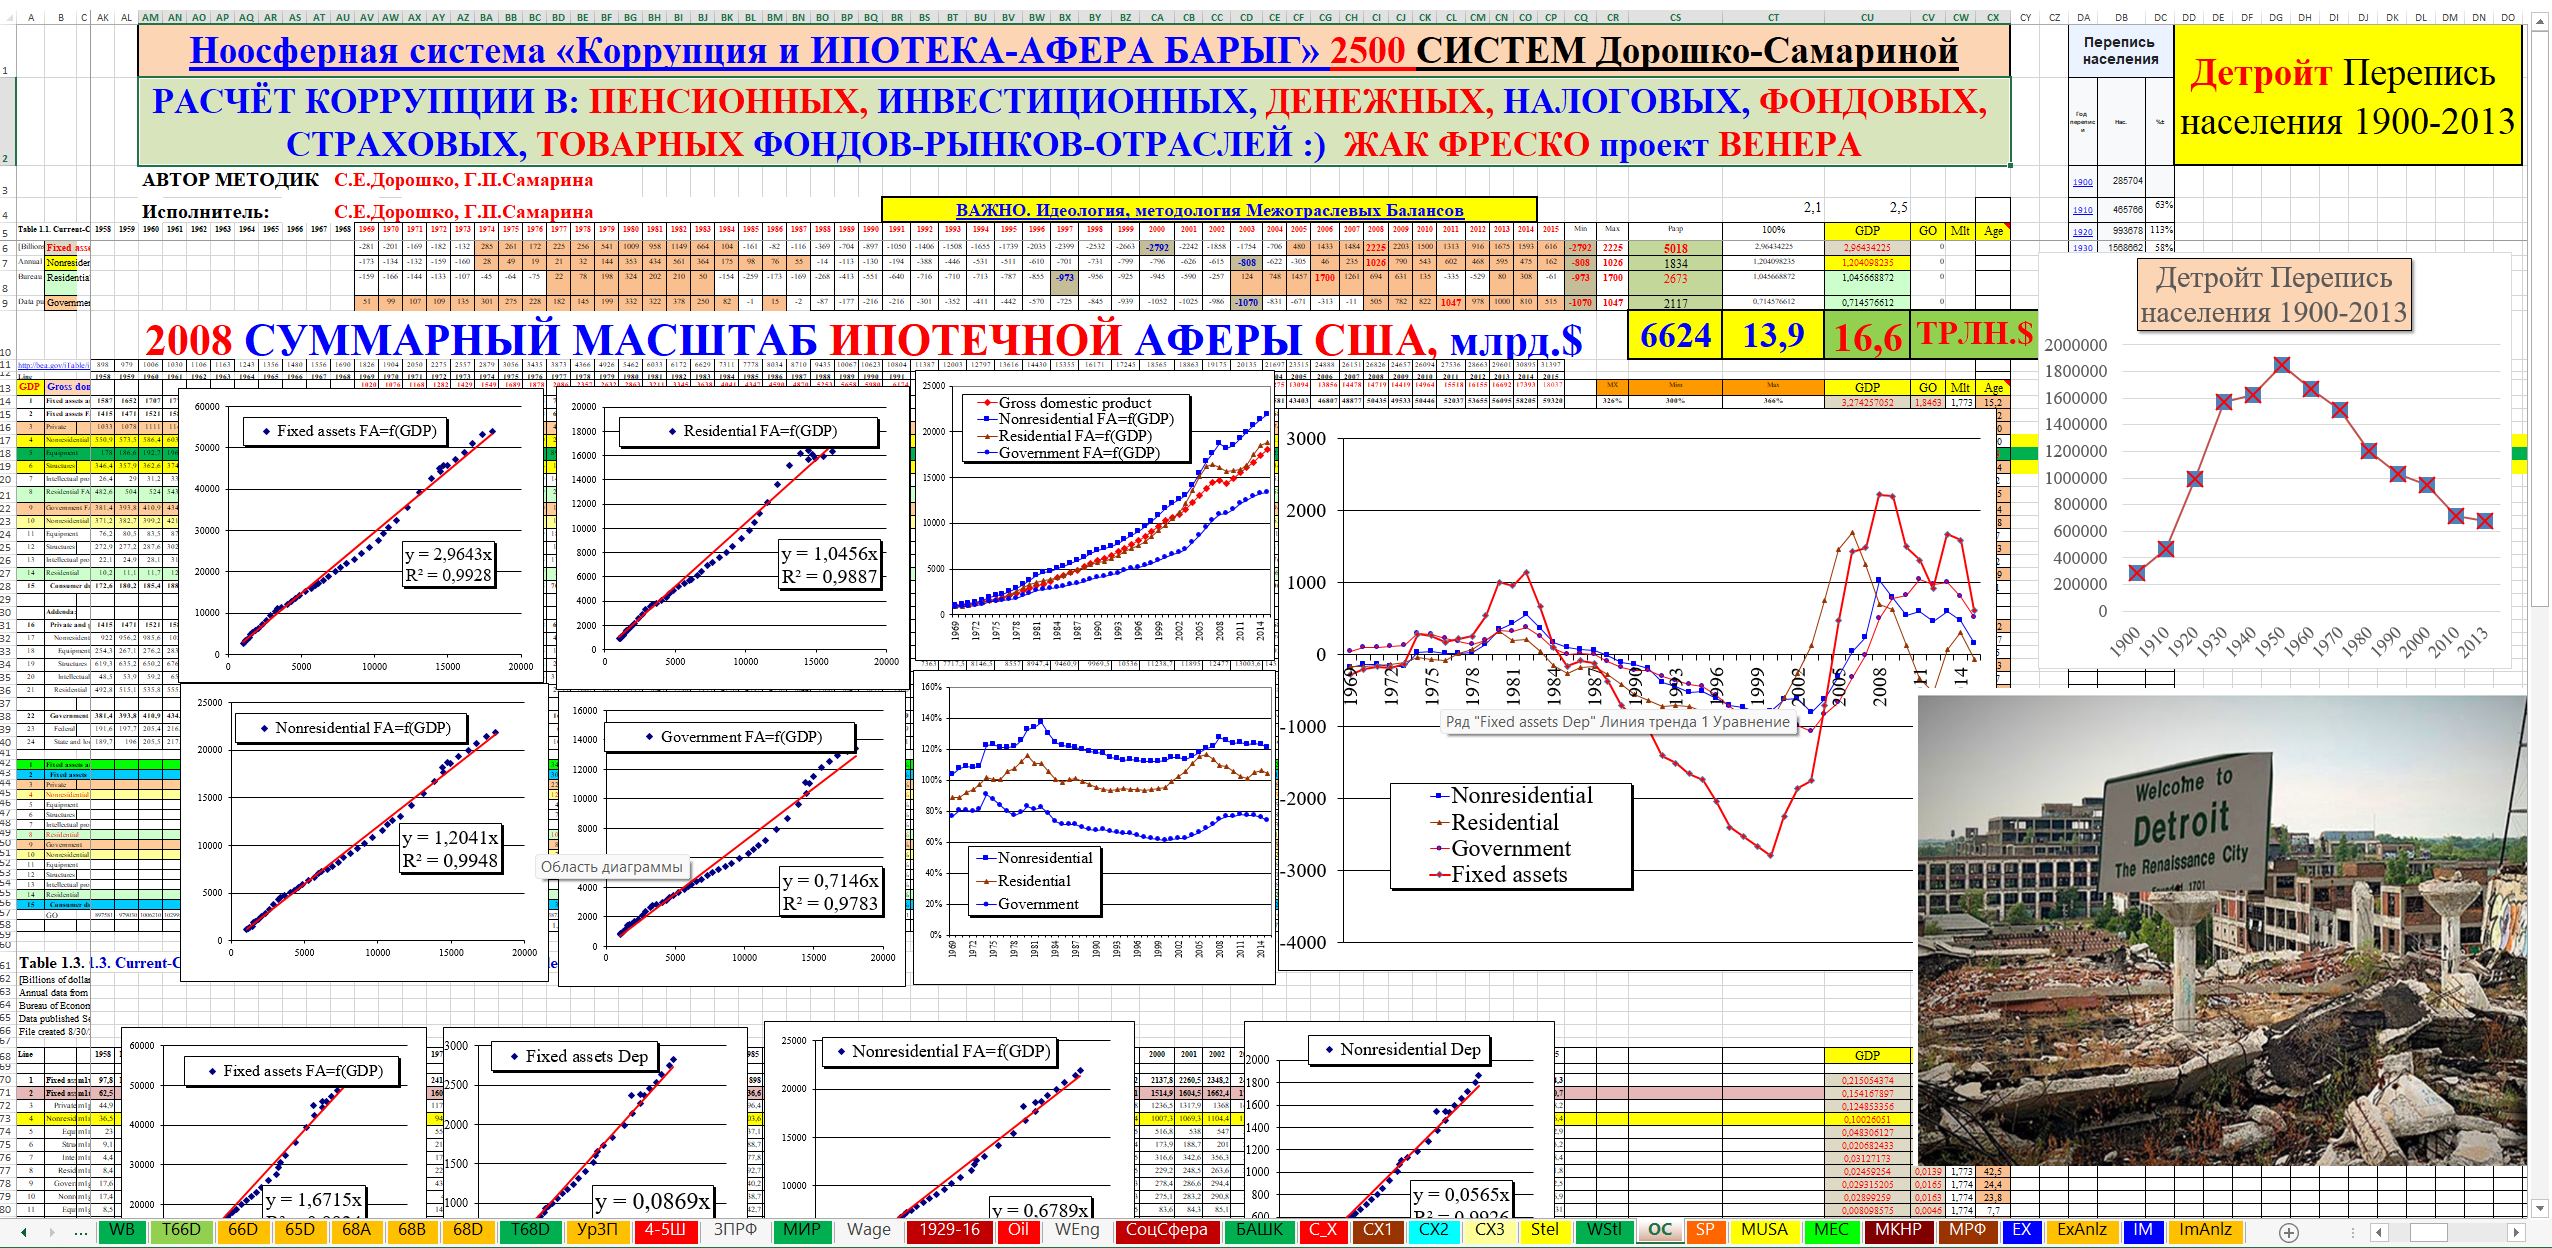Add a new sheet with the plus button

pyautogui.click(x=2289, y=1232)
